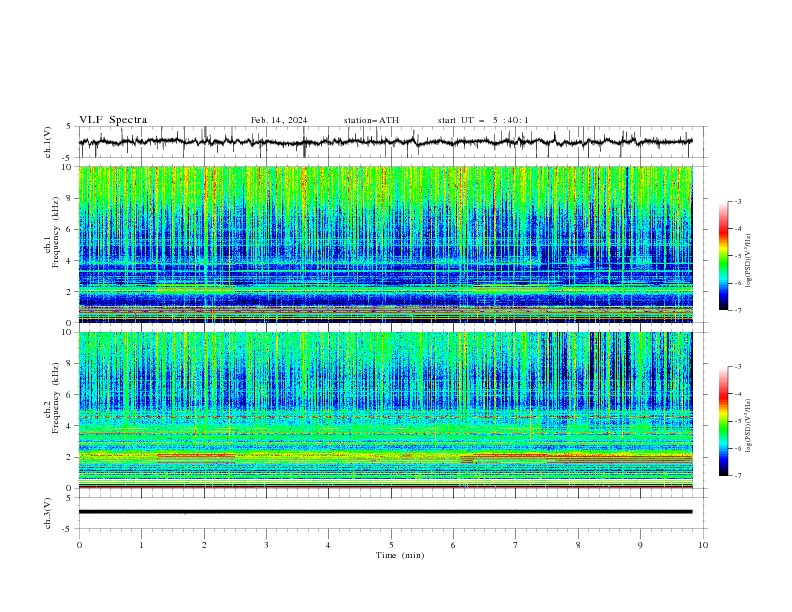Click the time axis tick label "3"
The width and height of the screenshot is (792, 612).
click(x=266, y=545)
